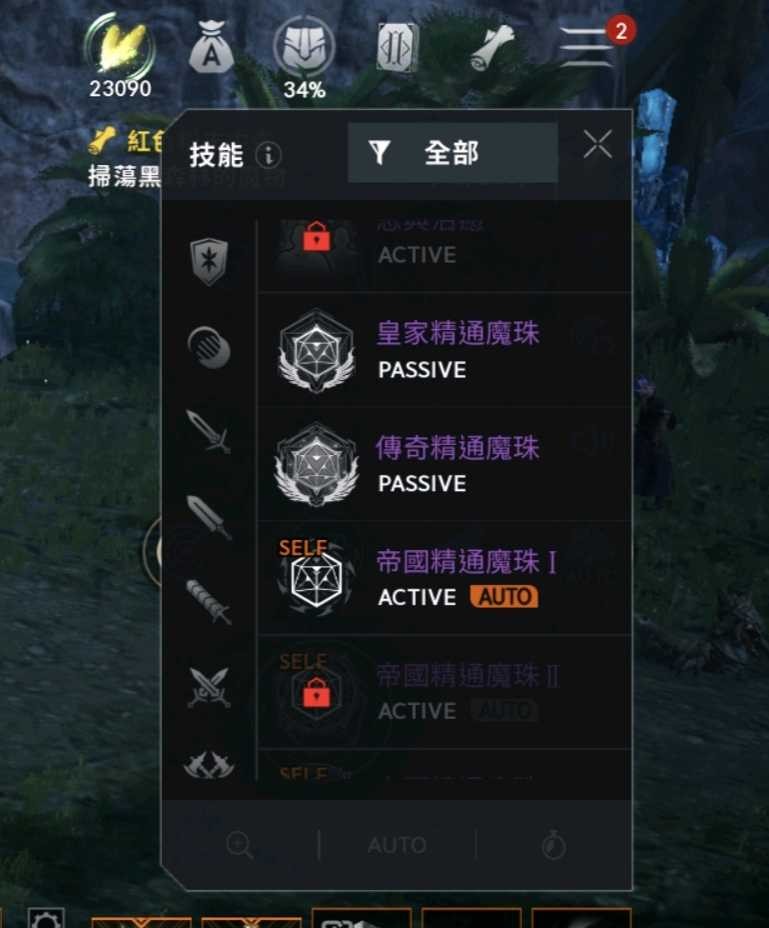Toggle AUTO on 帝國精通魔珠 I skill

504,597
